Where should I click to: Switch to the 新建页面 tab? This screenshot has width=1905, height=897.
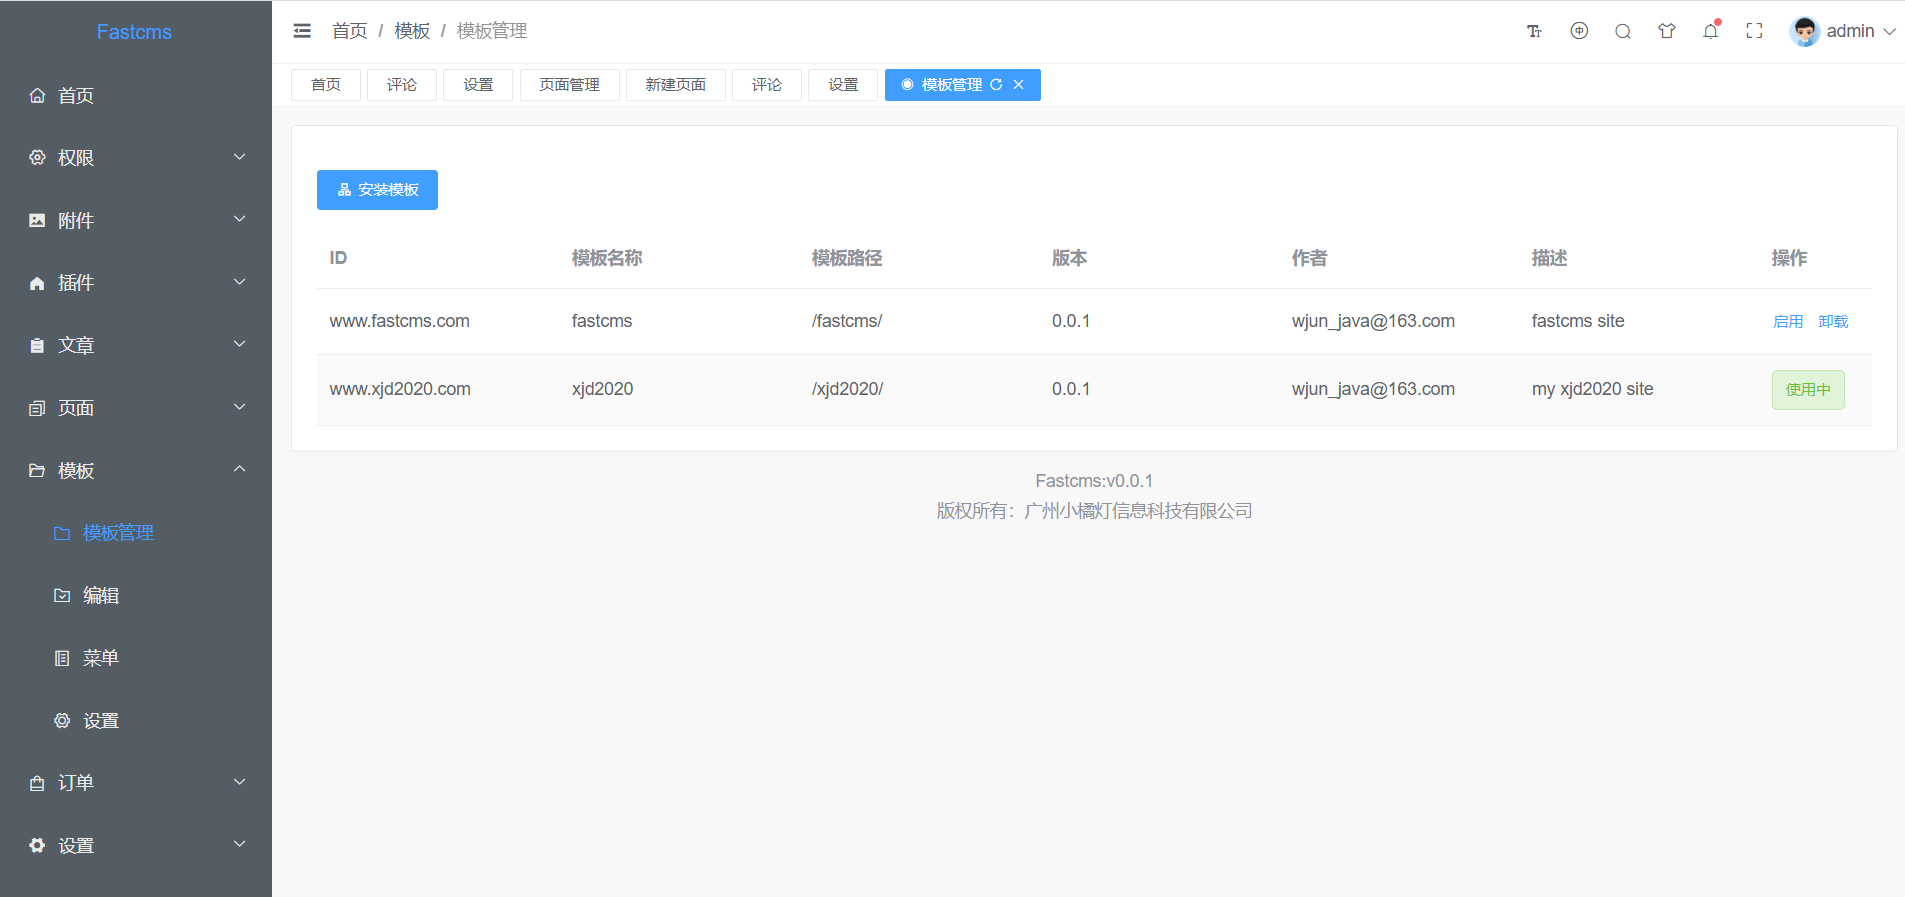676,85
